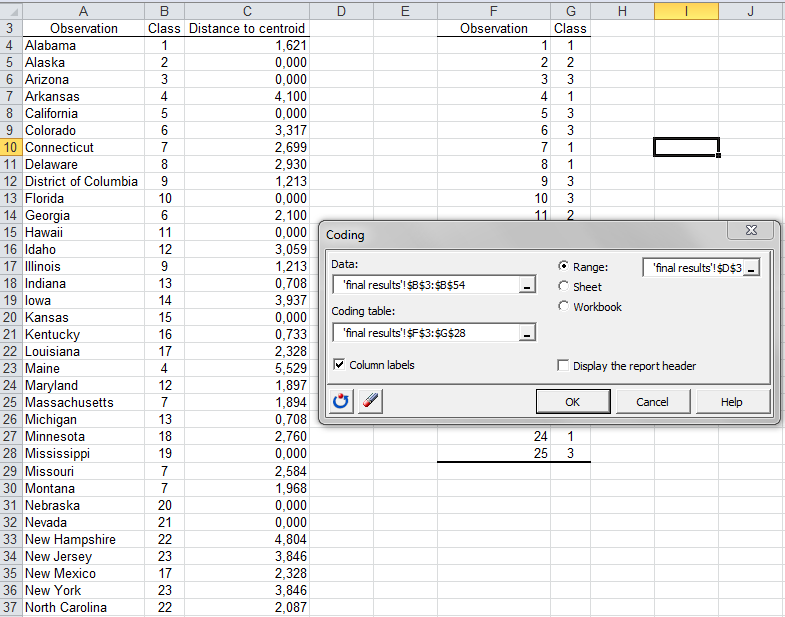Open Help from the Coding dialog
This screenshot has width=785, height=617.
coord(731,402)
